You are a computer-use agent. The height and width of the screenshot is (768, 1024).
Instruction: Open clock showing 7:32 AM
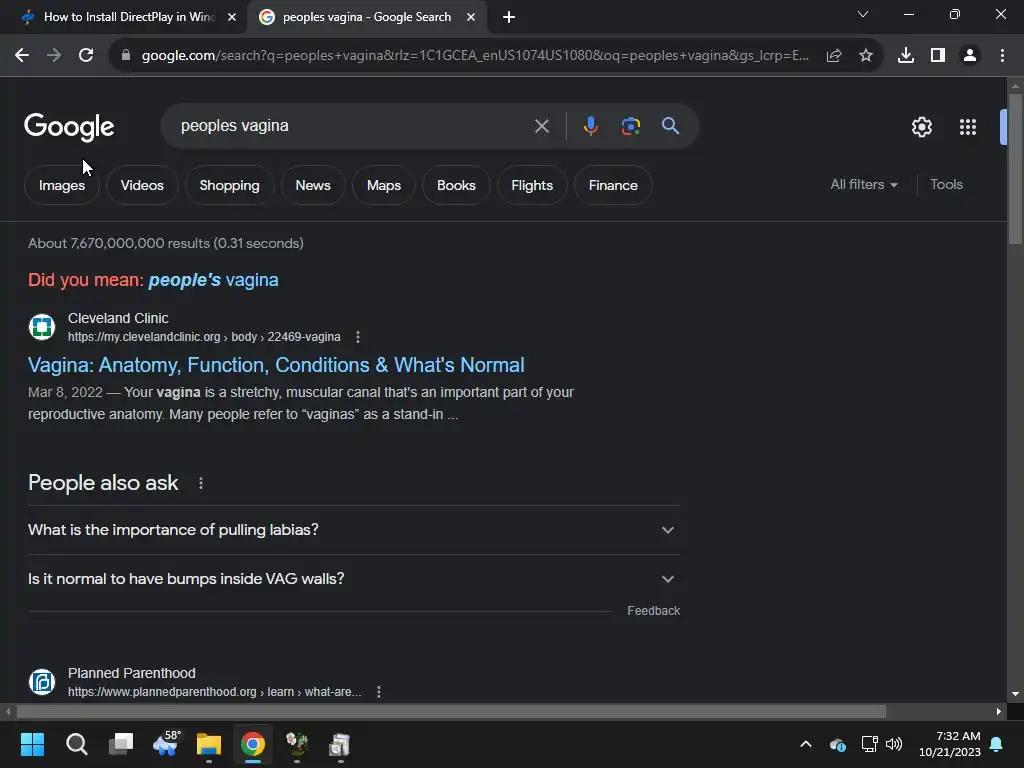point(950,744)
